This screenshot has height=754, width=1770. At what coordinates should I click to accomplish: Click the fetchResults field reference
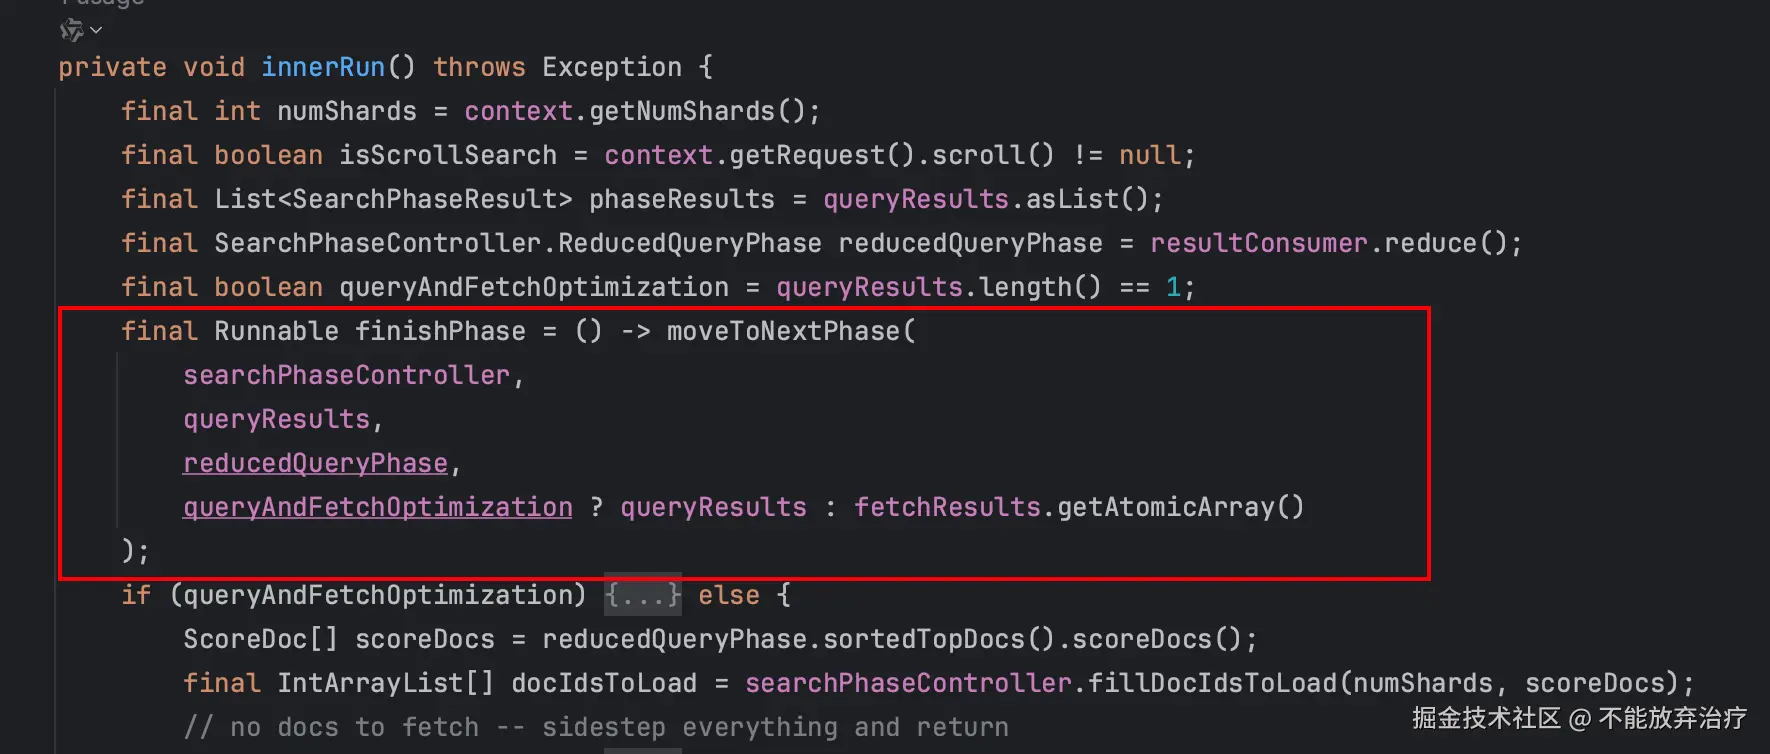coord(947,507)
